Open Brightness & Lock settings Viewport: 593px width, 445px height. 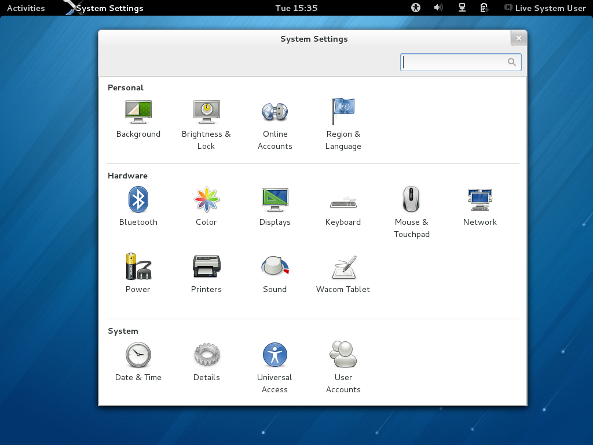pyautogui.click(x=206, y=124)
